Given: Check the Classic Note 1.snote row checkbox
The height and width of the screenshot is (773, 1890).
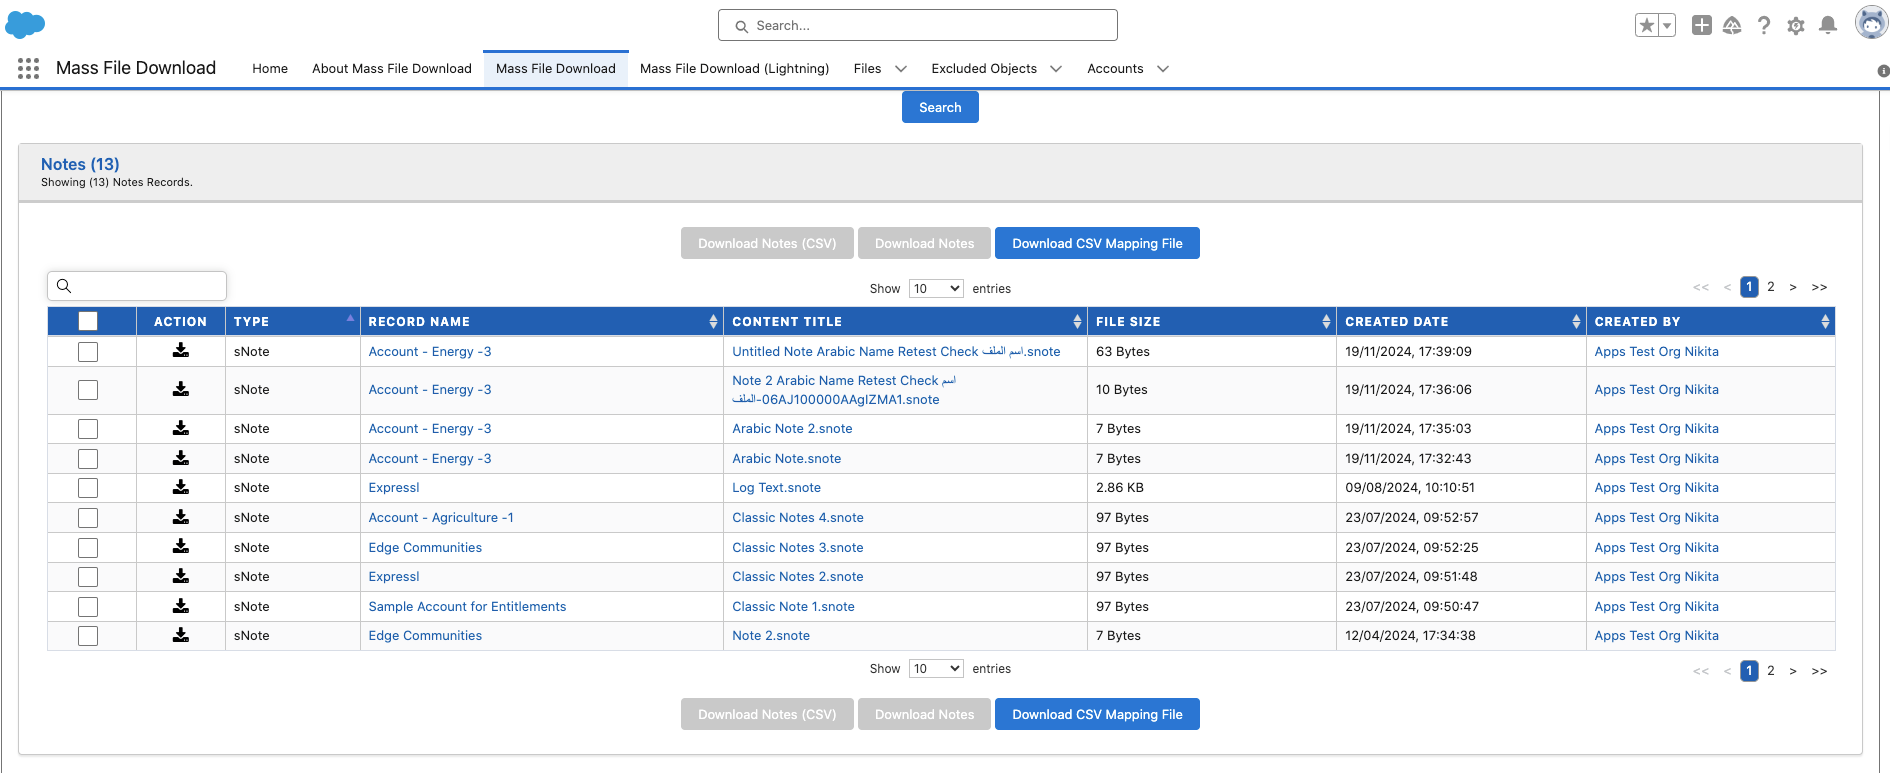Looking at the screenshot, I should (x=88, y=607).
